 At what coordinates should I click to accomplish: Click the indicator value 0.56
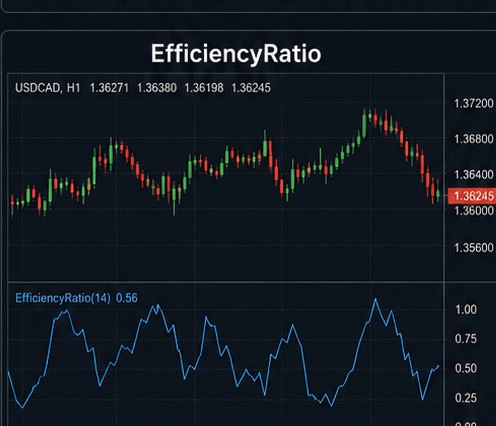[127, 298]
